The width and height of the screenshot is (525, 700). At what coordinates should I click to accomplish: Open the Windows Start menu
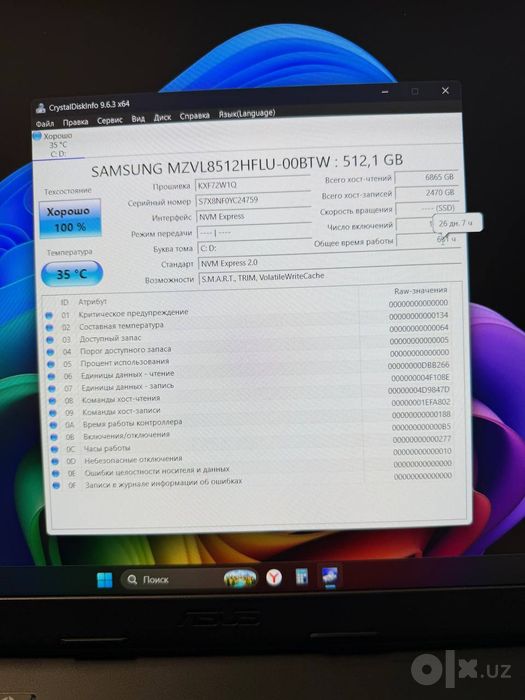(105, 580)
